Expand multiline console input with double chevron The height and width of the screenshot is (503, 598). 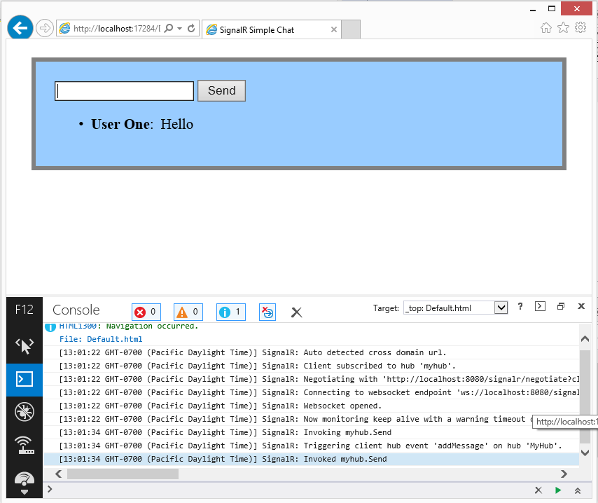(577, 490)
